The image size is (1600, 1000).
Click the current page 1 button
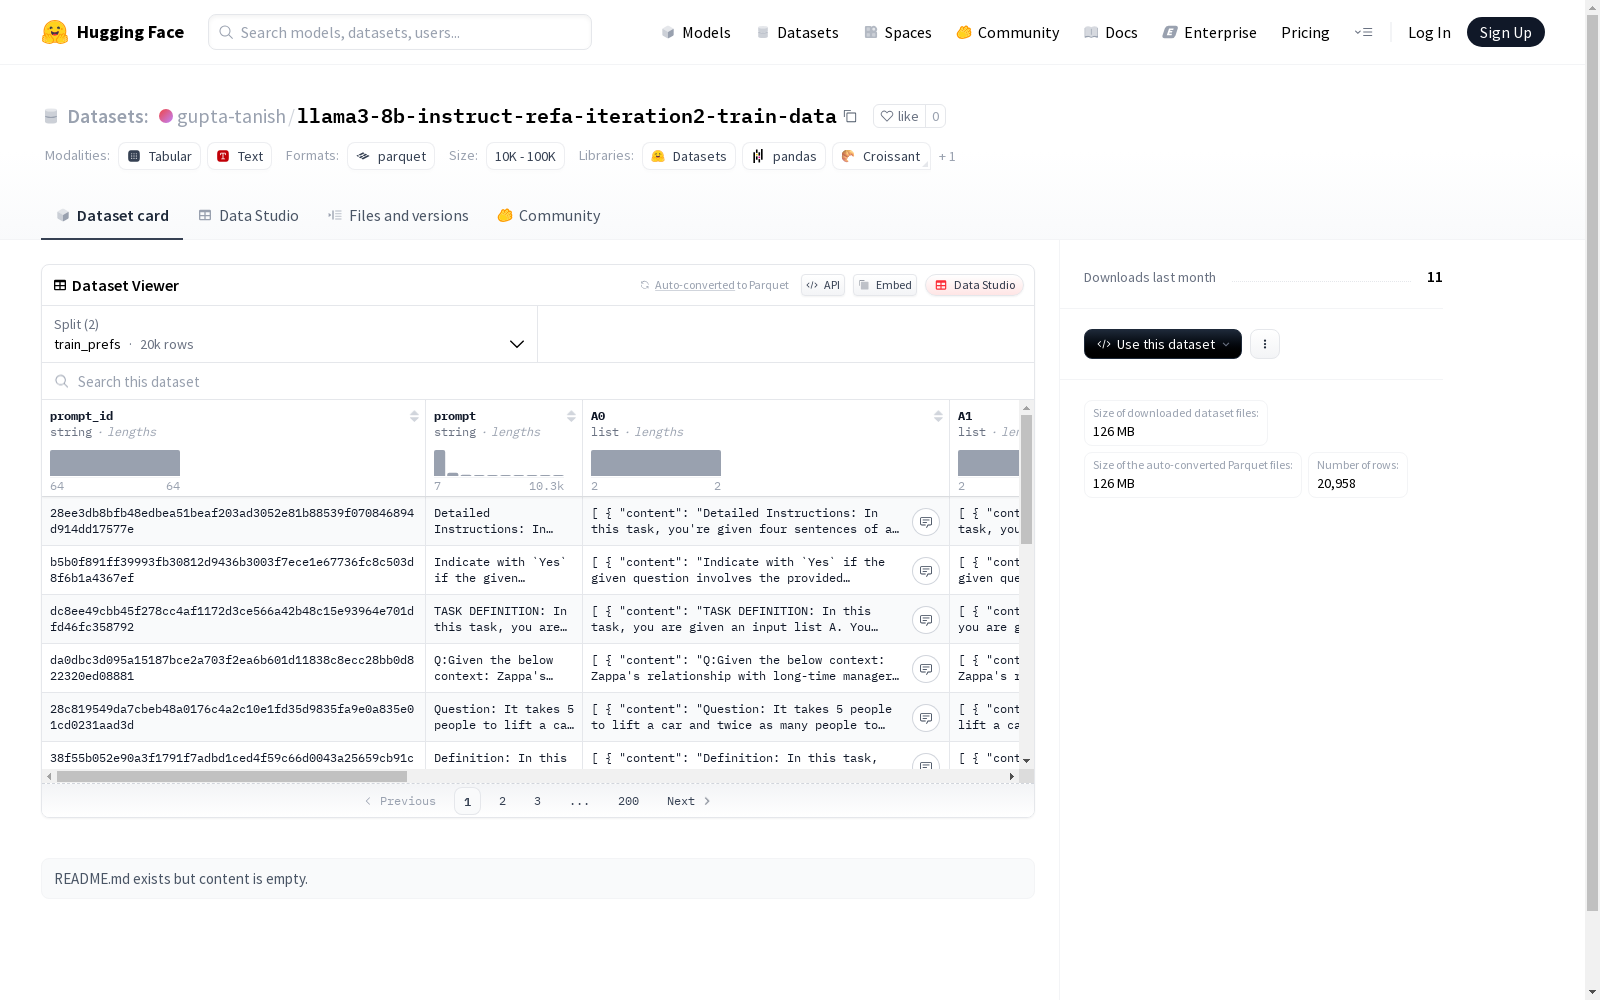[x=467, y=801]
